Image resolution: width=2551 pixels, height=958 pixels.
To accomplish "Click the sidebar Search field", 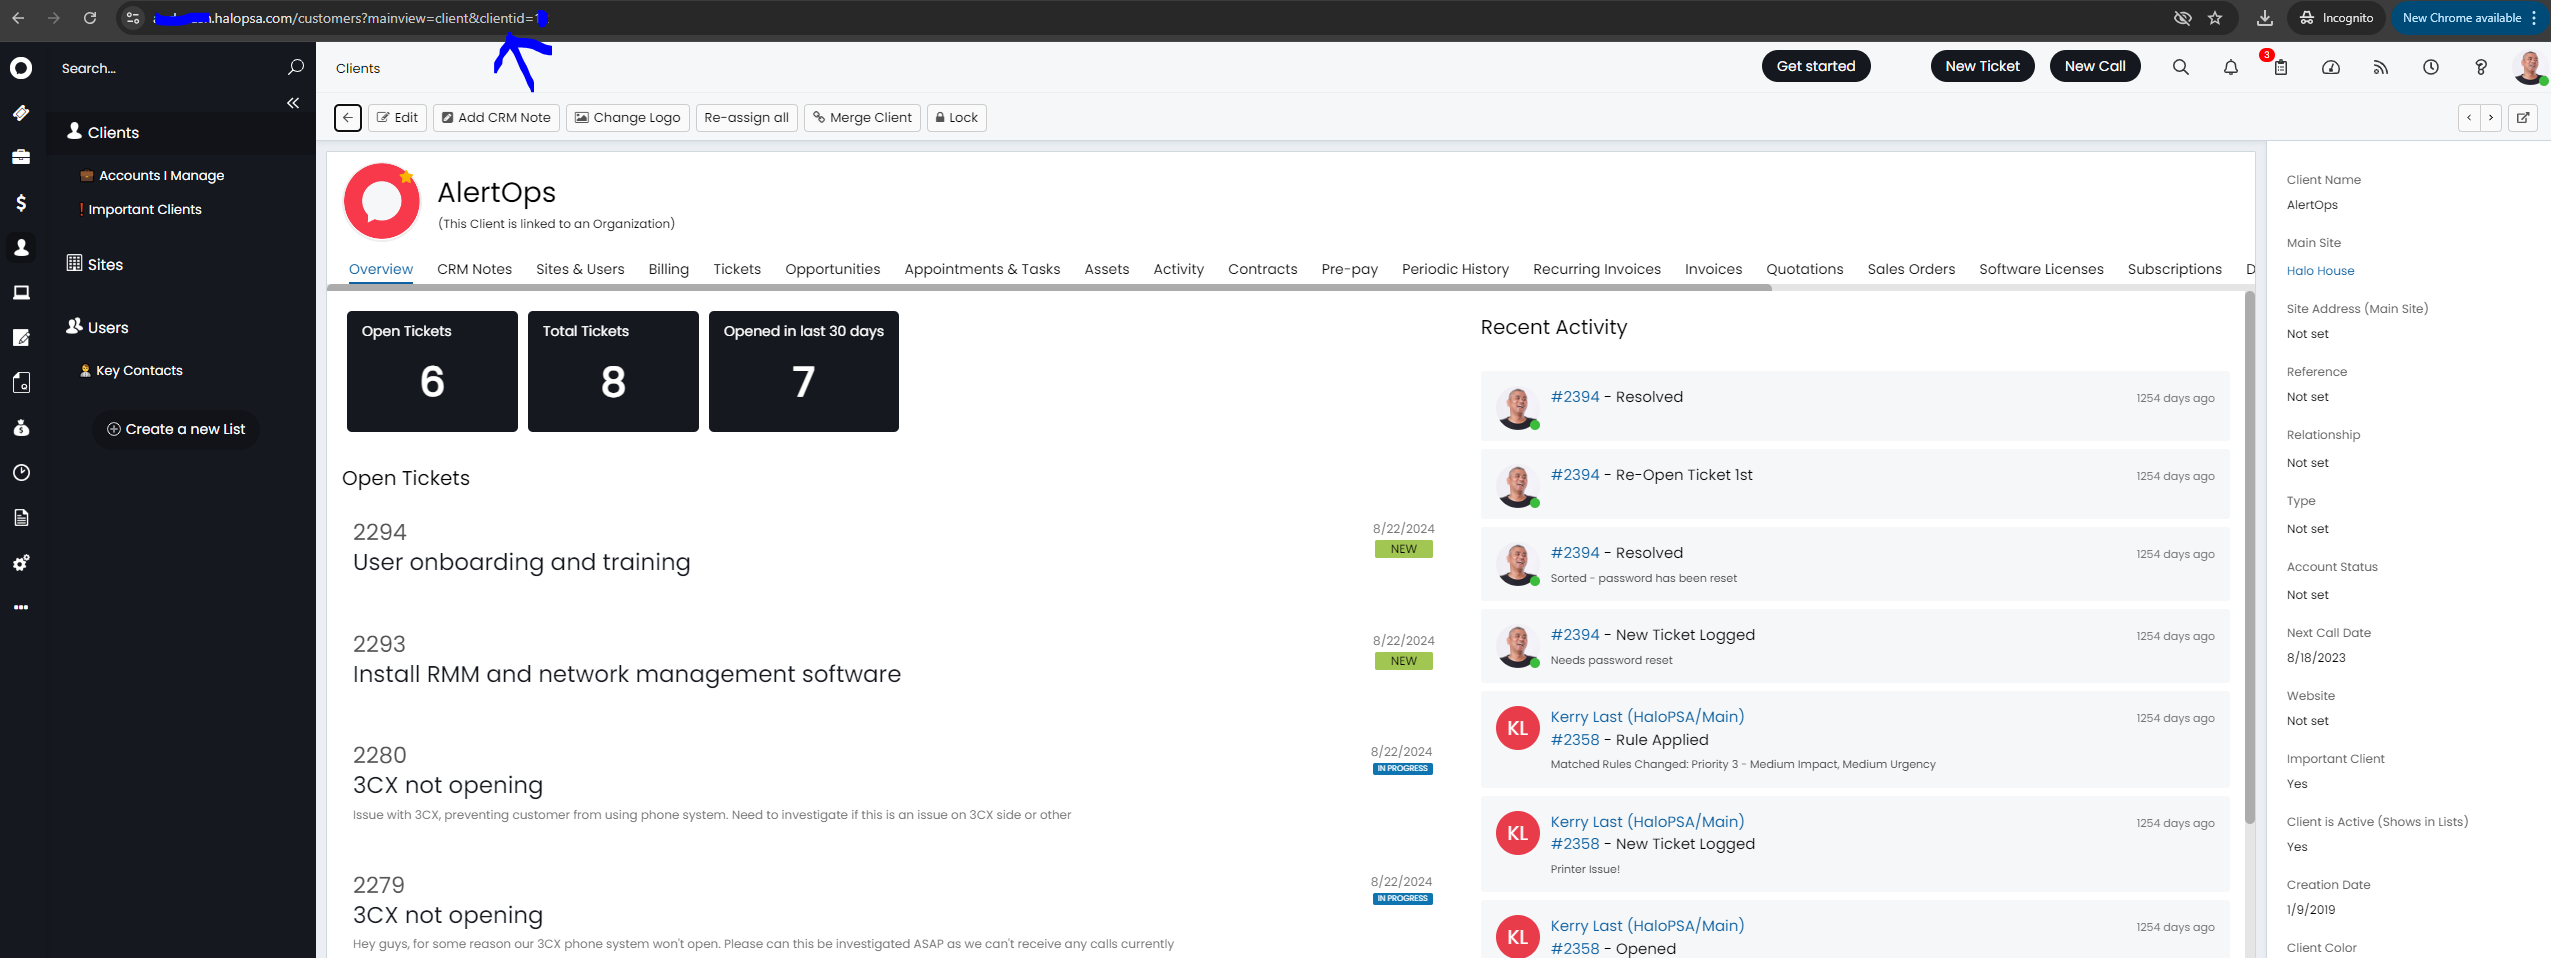I will pyautogui.click(x=170, y=68).
